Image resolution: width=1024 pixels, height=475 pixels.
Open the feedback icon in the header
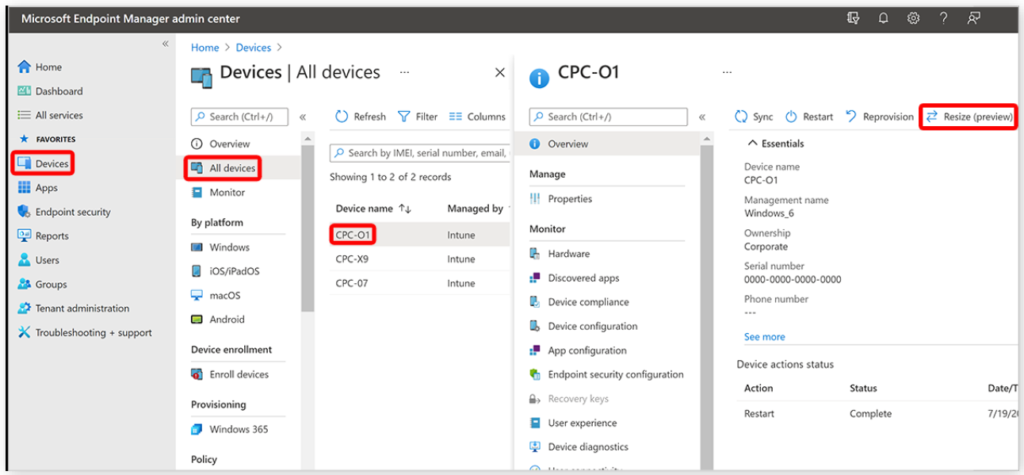point(974,18)
